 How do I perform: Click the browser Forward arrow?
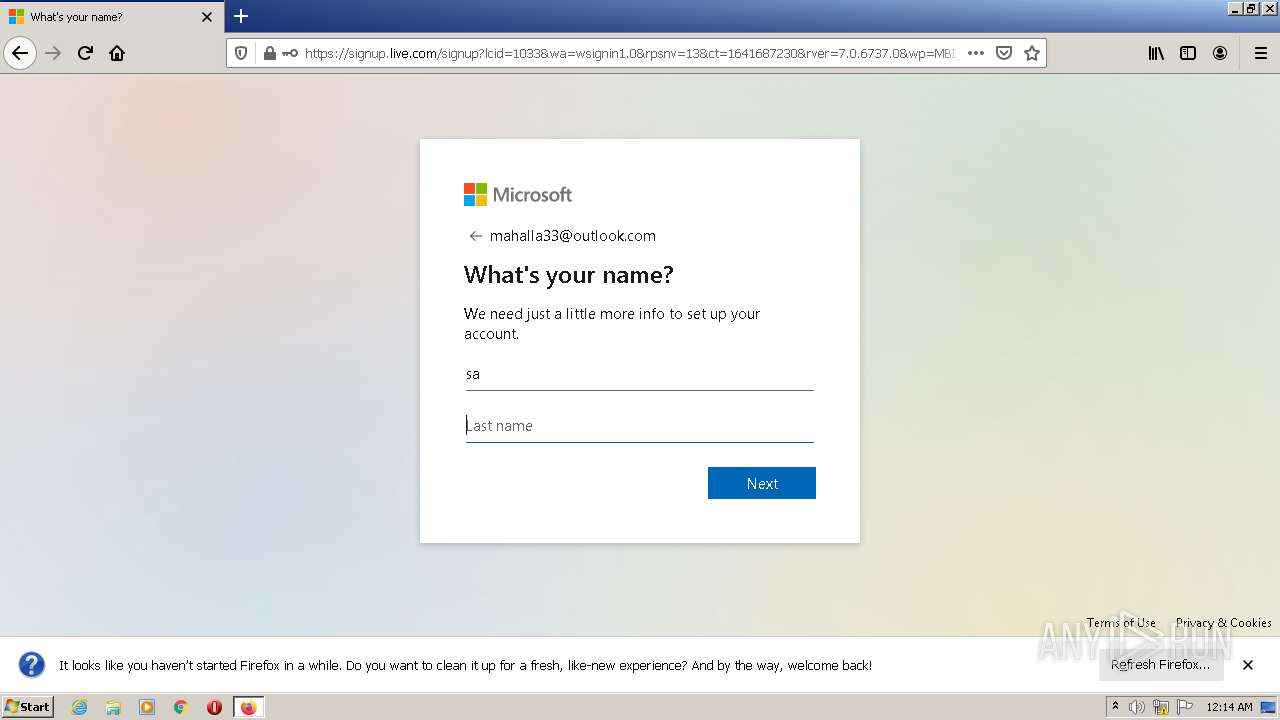click(54, 53)
